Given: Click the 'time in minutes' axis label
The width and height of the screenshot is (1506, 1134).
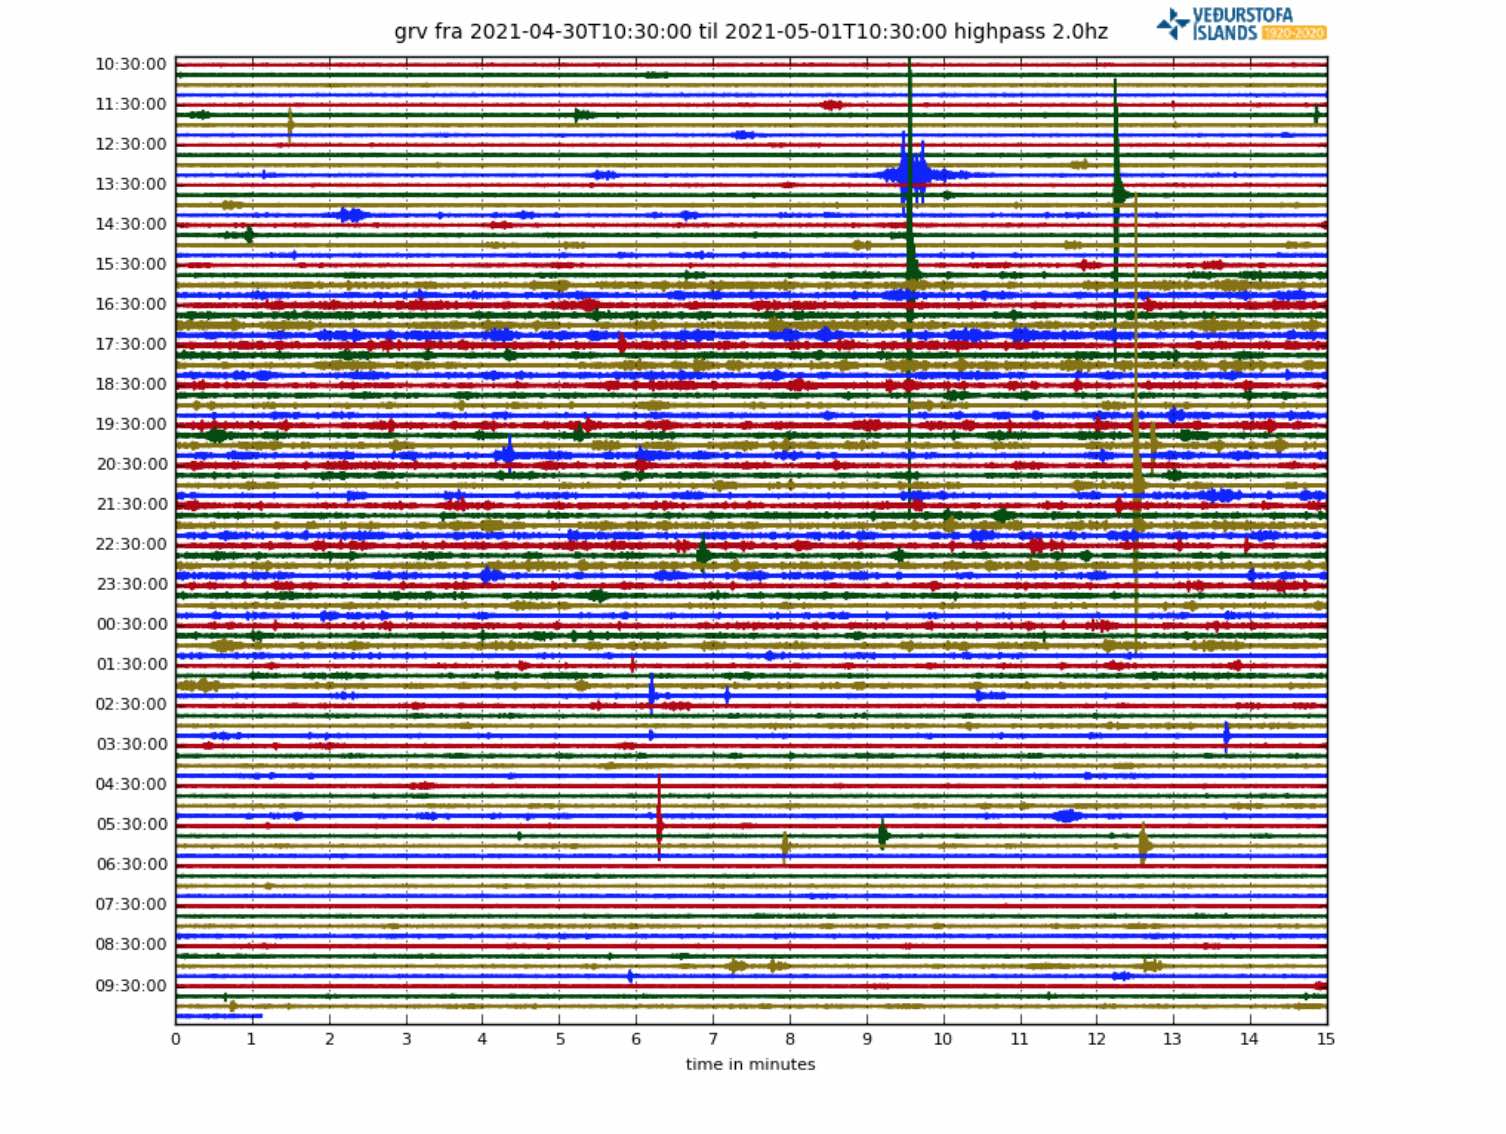Looking at the screenshot, I should pyautogui.click(x=750, y=1064).
